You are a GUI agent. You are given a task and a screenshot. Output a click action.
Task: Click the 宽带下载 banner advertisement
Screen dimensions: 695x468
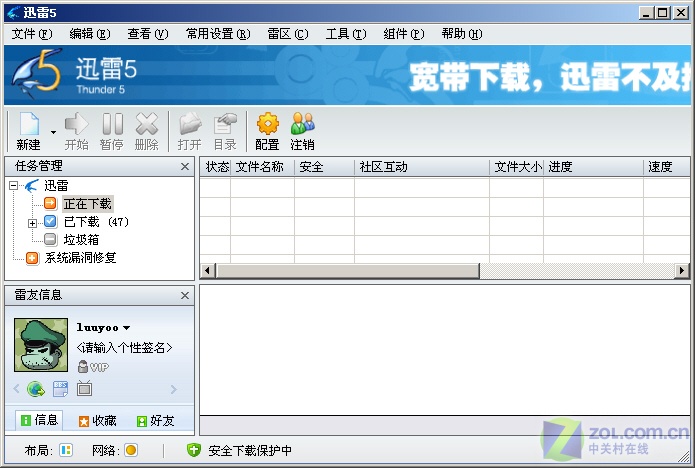click(x=549, y=77)
